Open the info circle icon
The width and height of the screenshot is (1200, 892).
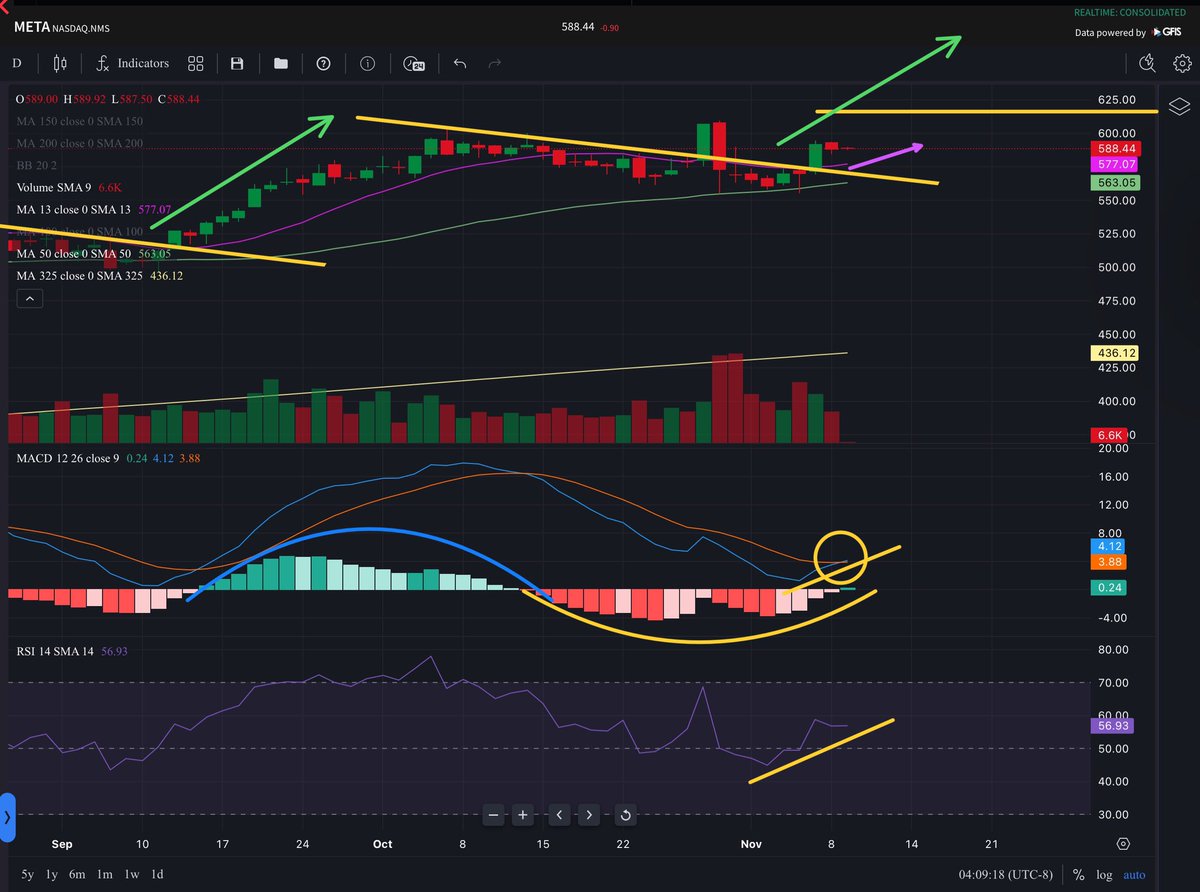coord(367,63)
